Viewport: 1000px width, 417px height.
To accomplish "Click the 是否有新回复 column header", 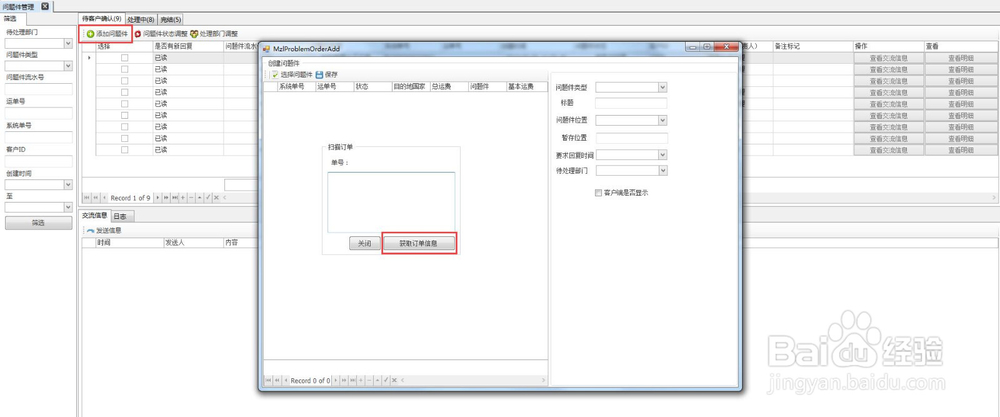I will pyautogui.click(x=188, y=47).
